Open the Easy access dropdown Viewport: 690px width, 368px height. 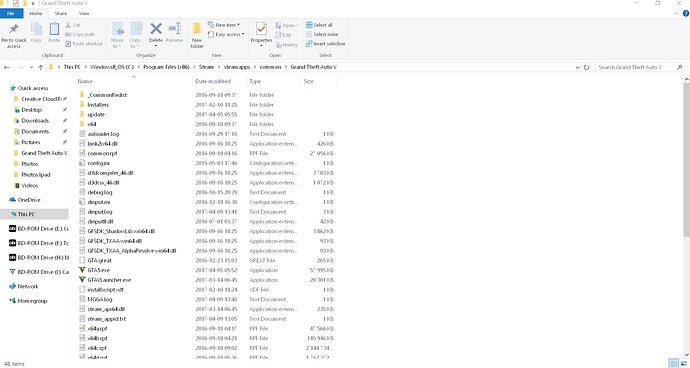pos(226,34)
